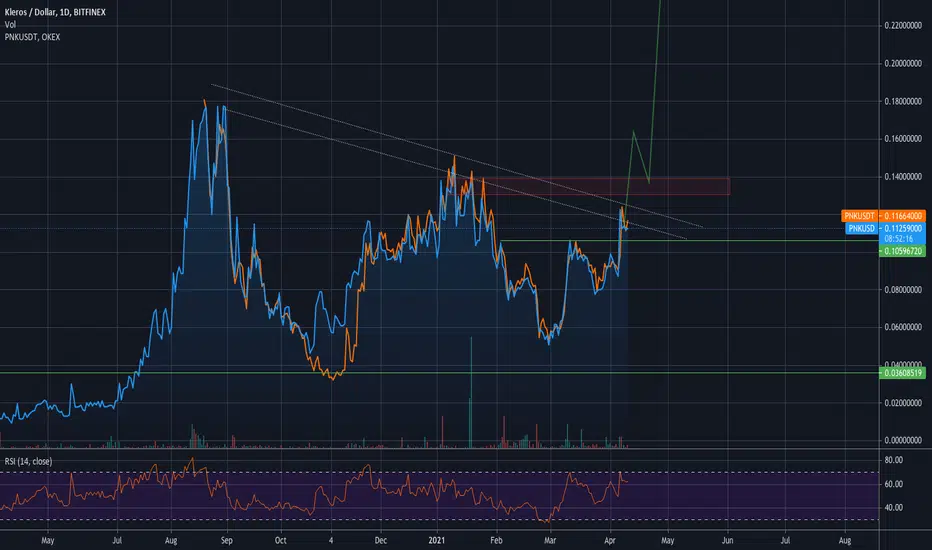
Task: Click the Apr time axis label
Action: [610, 540]
